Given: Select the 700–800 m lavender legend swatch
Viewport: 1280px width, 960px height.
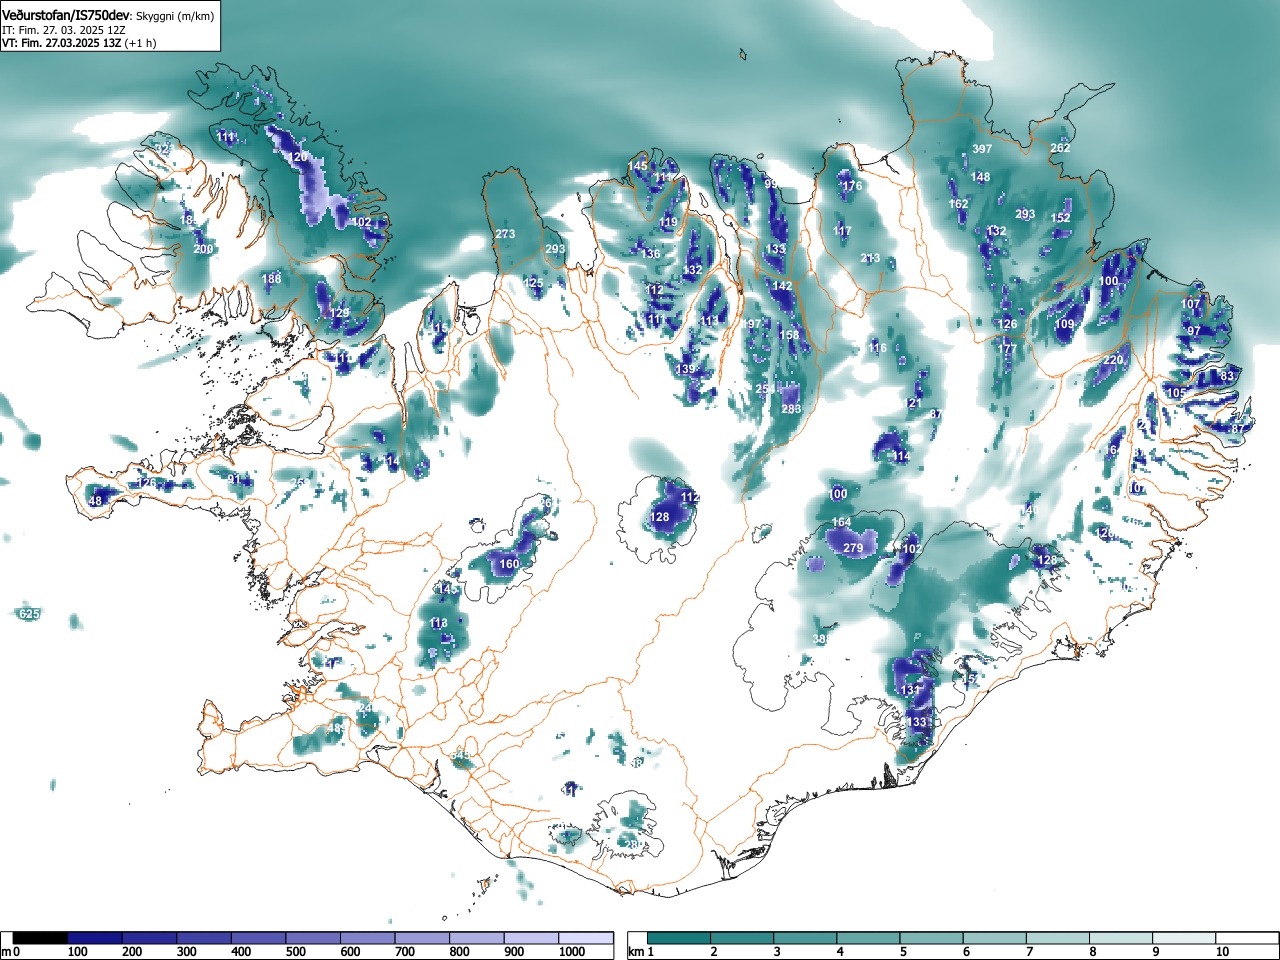Looking at the screenshot, I should (x=423, y=938).
